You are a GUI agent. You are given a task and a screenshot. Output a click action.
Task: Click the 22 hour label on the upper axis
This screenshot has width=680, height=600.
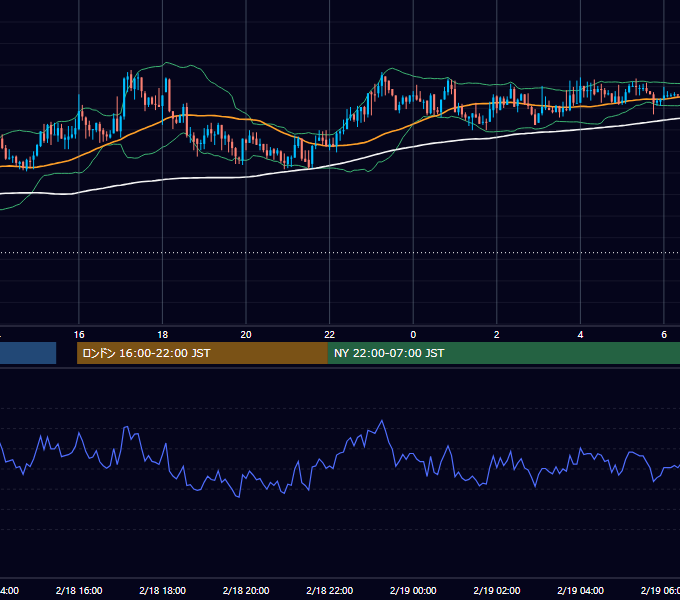coord(330,335)
